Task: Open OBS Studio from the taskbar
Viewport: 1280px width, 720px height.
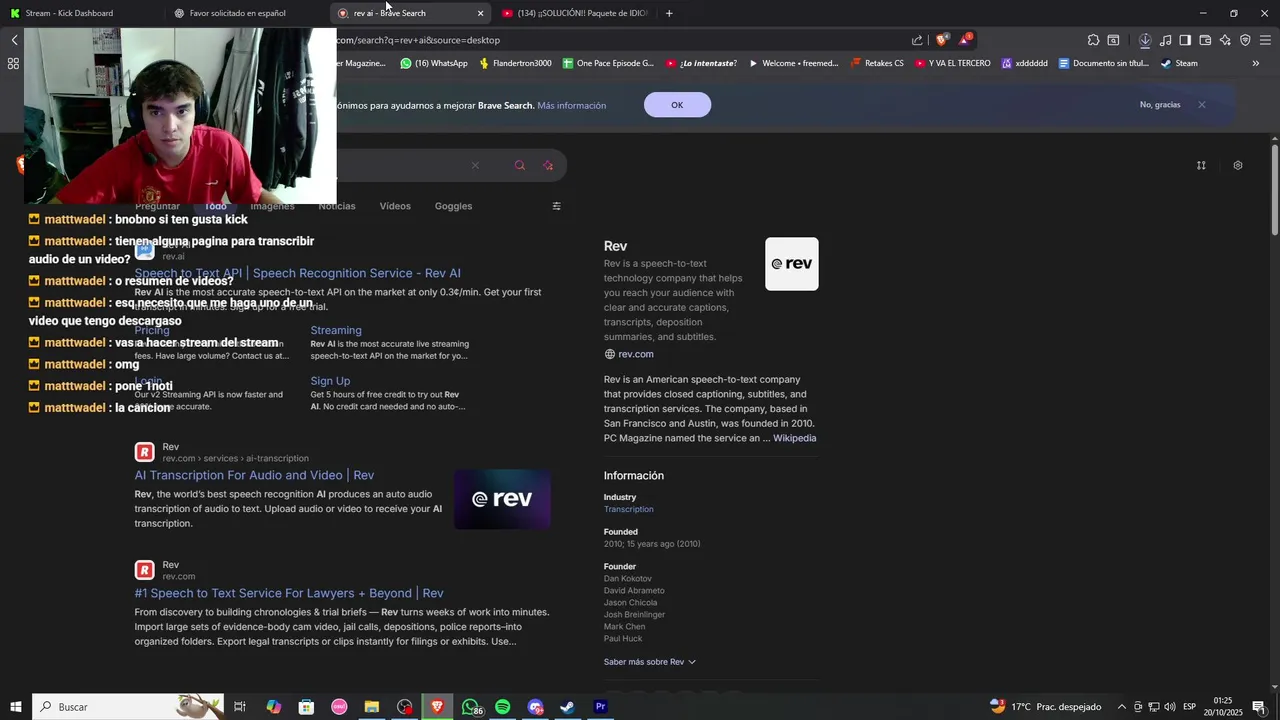Action: point(404,707)
